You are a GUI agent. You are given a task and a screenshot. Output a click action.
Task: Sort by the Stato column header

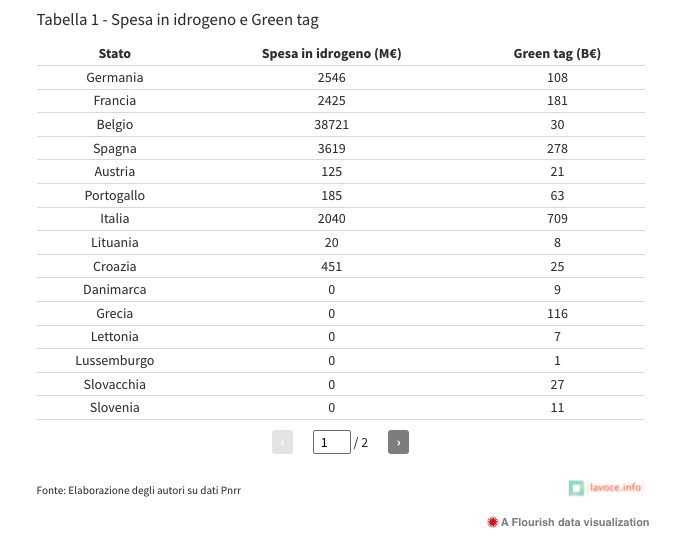tap(115, 54)
